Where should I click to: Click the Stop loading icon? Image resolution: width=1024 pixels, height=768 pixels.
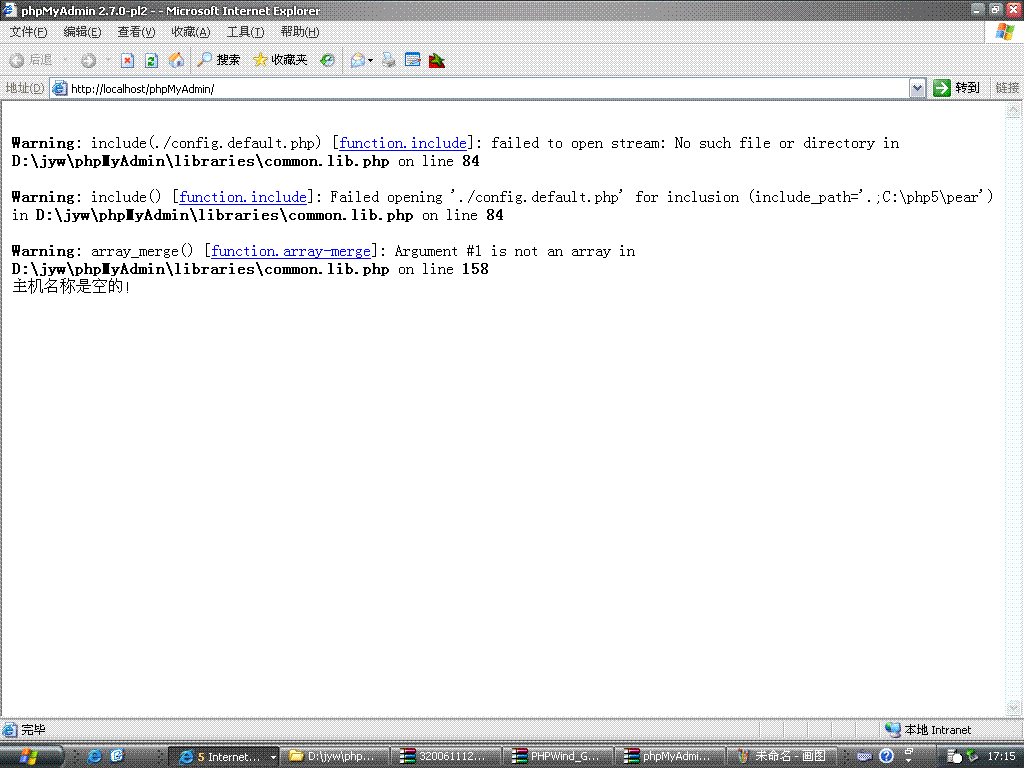[x=127, y=60]
